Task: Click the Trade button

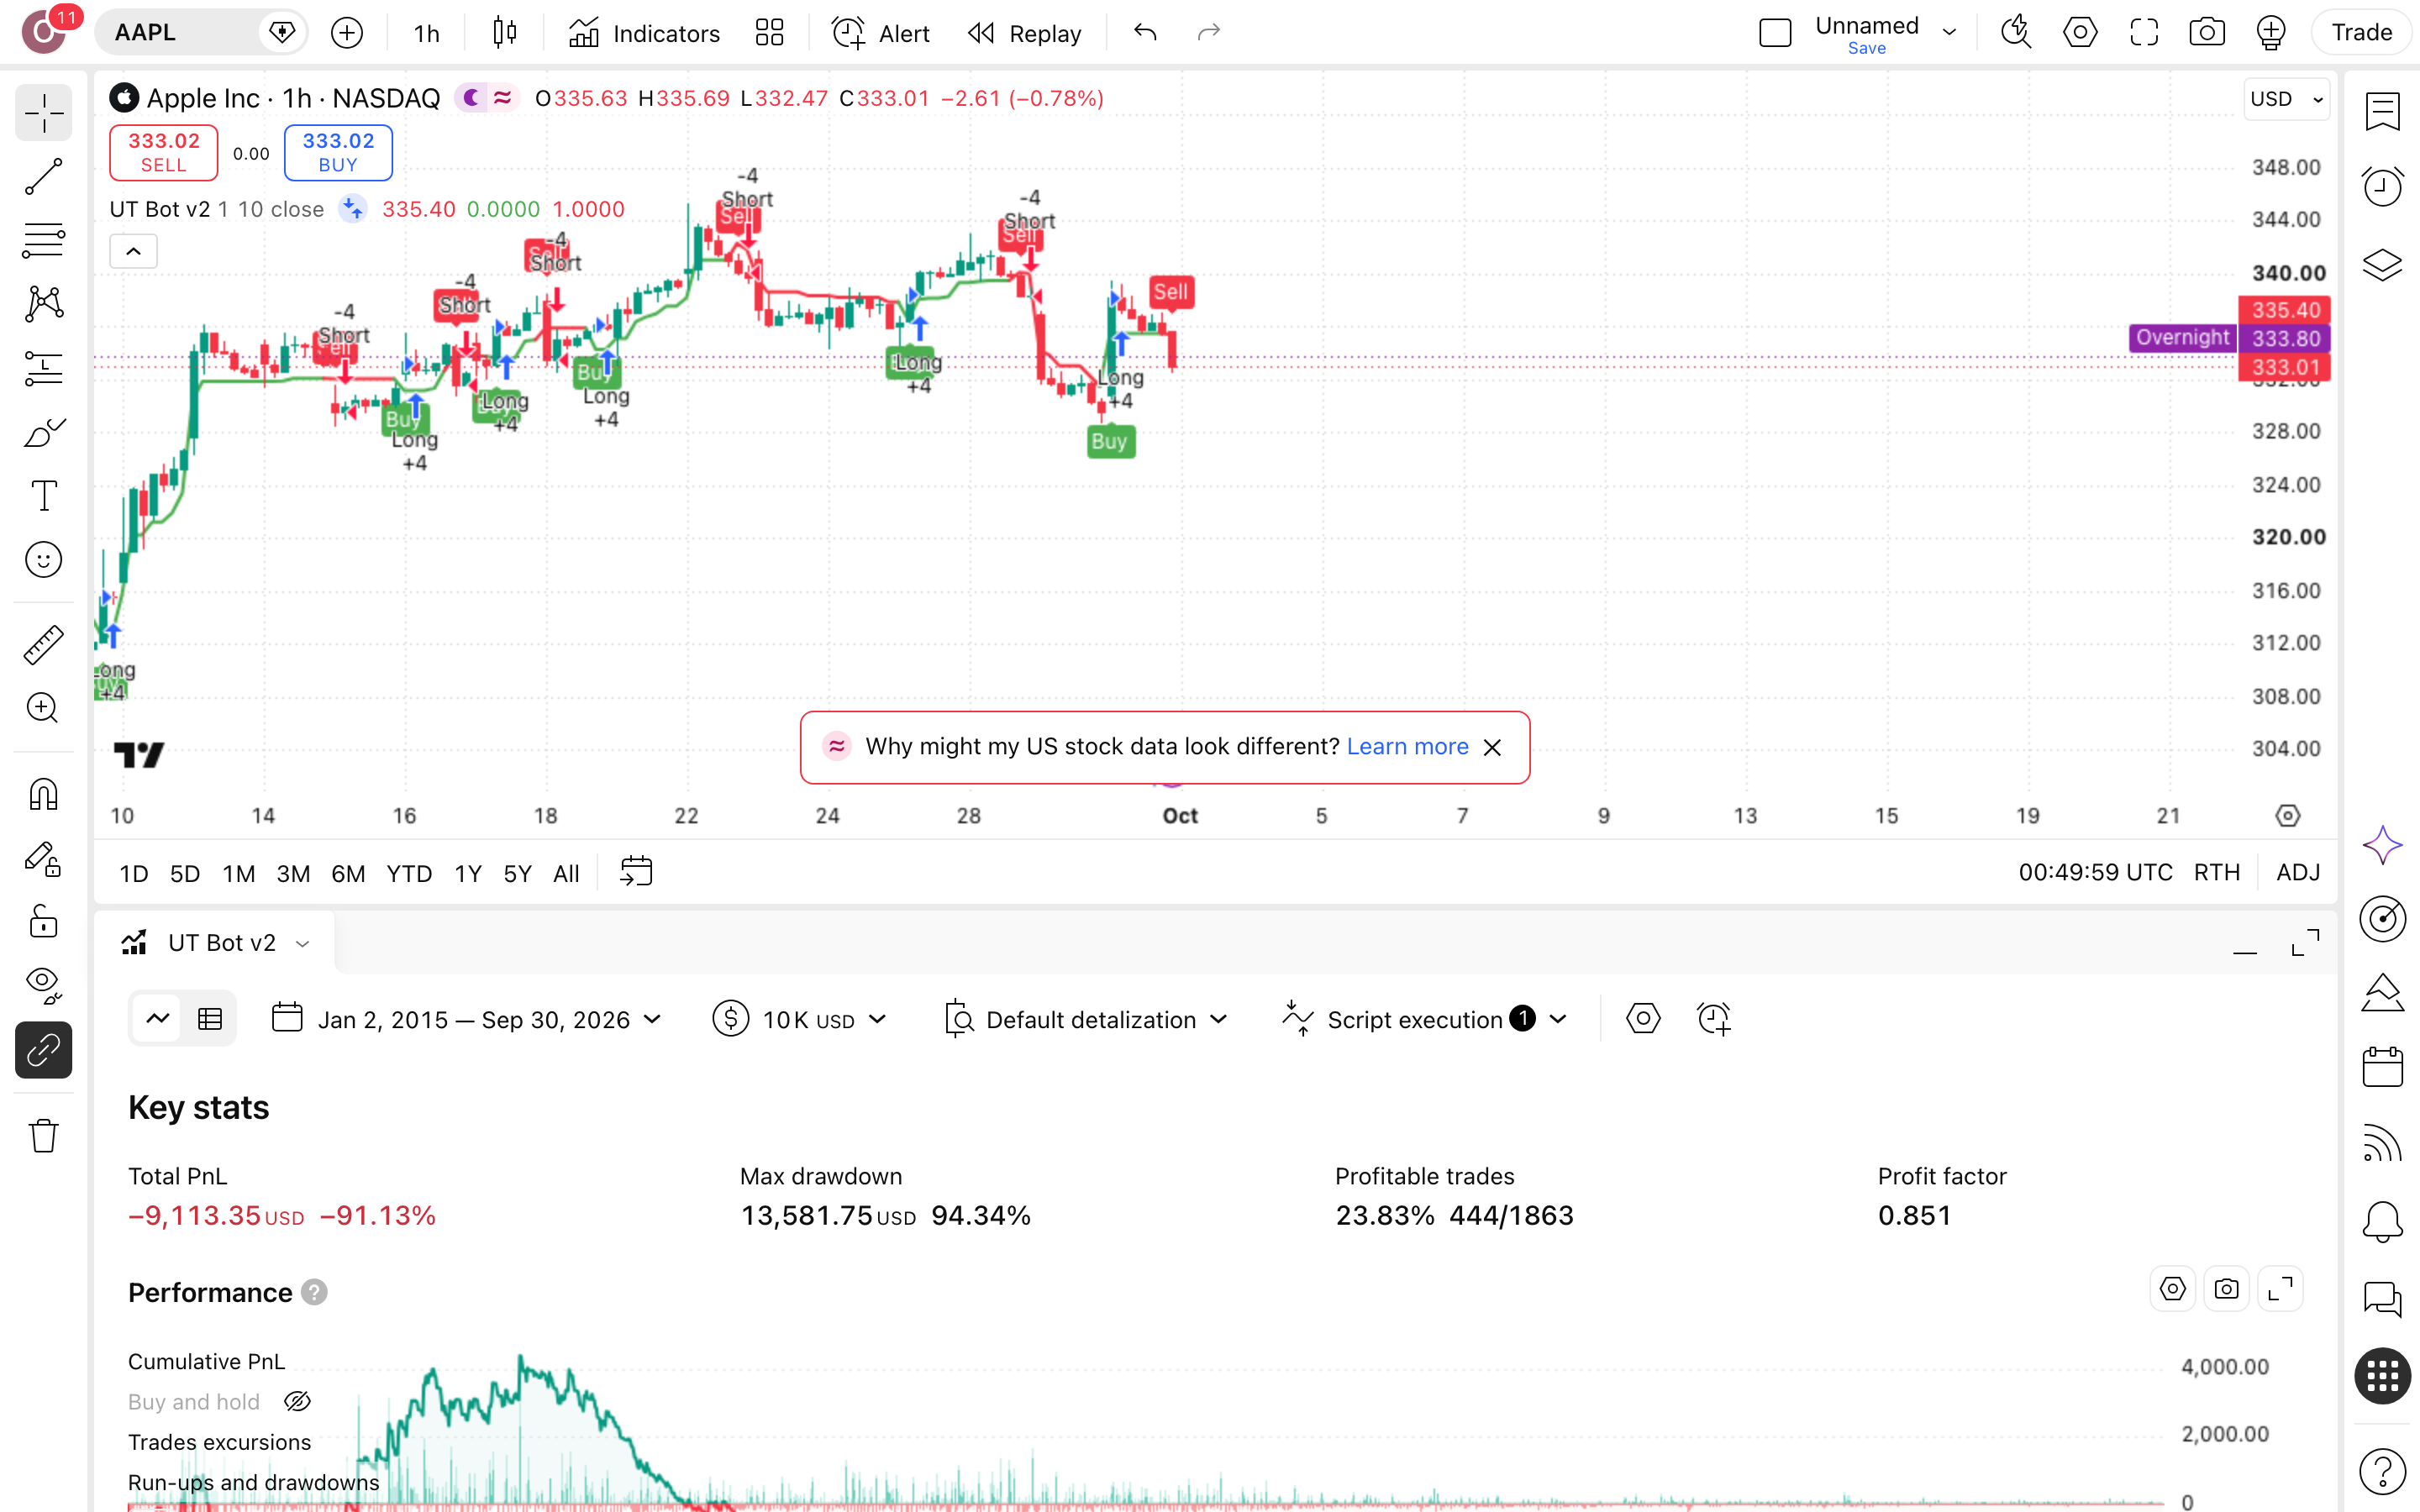Action: [x=2362, y=33]
